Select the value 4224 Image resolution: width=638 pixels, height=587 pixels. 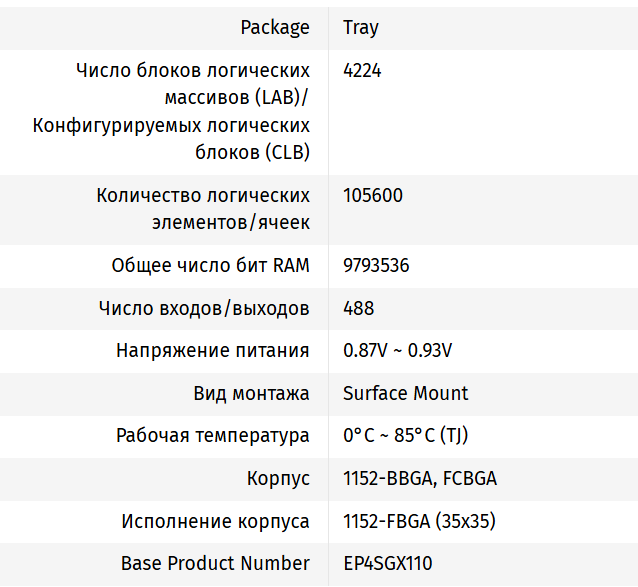click(x=362, y=71)
